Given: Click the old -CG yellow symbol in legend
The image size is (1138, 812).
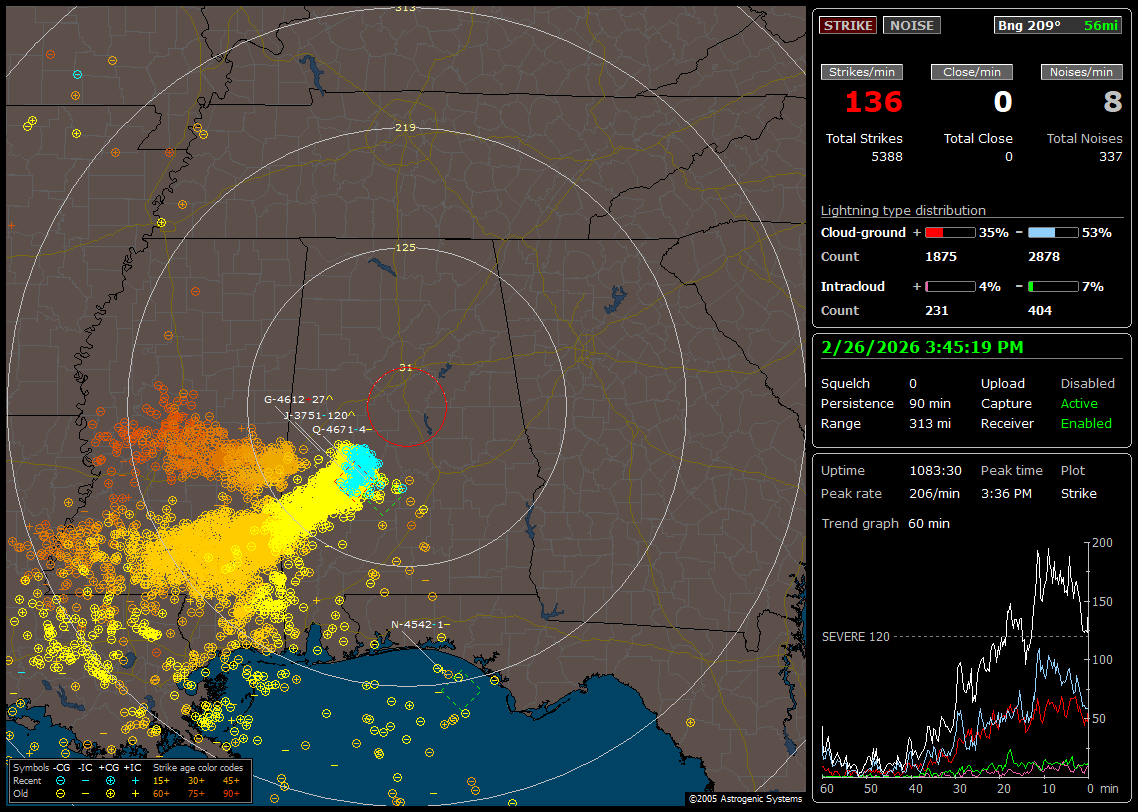Looking at the screenshot, I should 61,793.
